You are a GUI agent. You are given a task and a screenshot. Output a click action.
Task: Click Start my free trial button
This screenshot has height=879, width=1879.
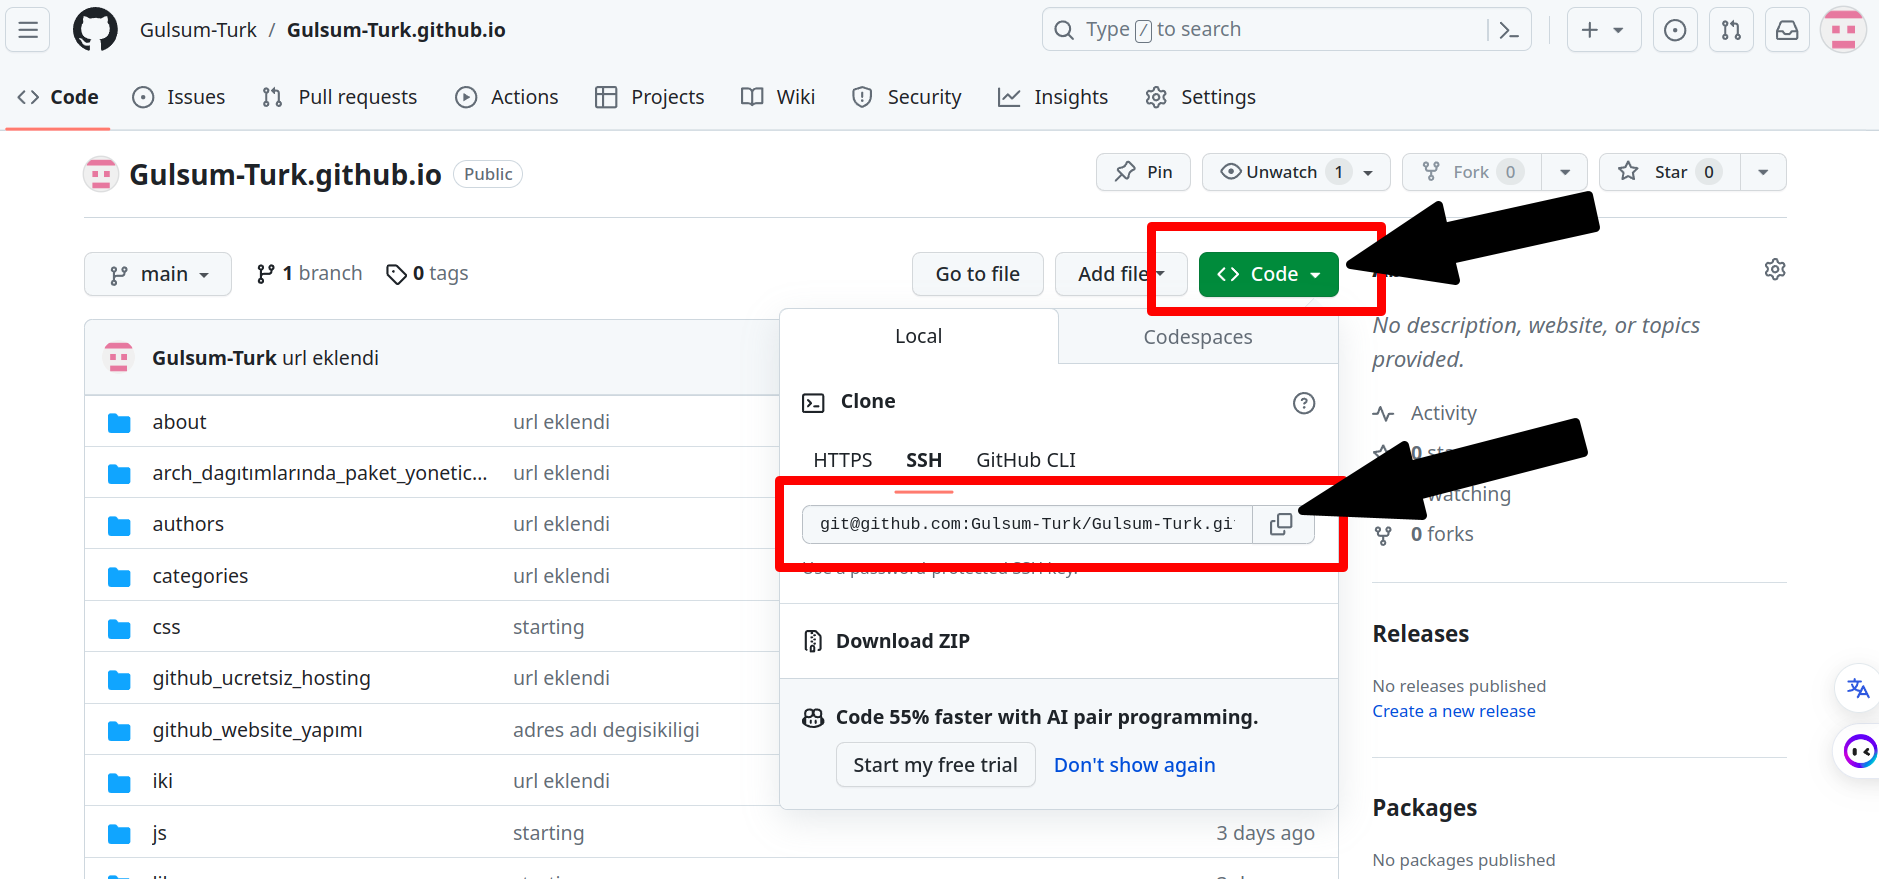coord(935,765)
